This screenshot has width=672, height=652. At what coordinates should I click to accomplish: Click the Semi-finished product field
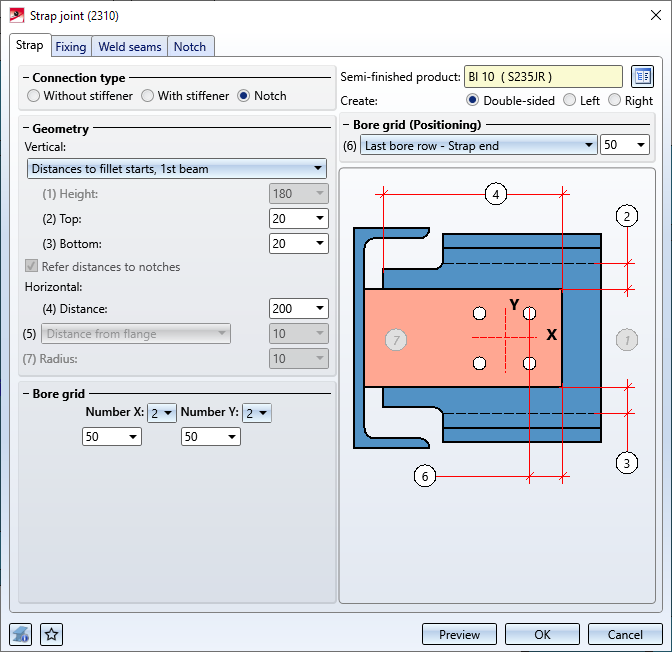pos(543,77)
